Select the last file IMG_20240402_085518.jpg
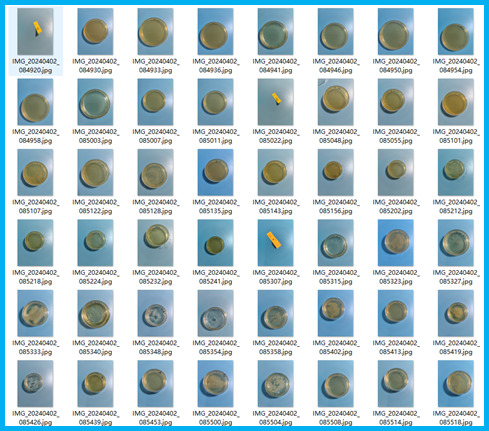 (x=456, y=383)
